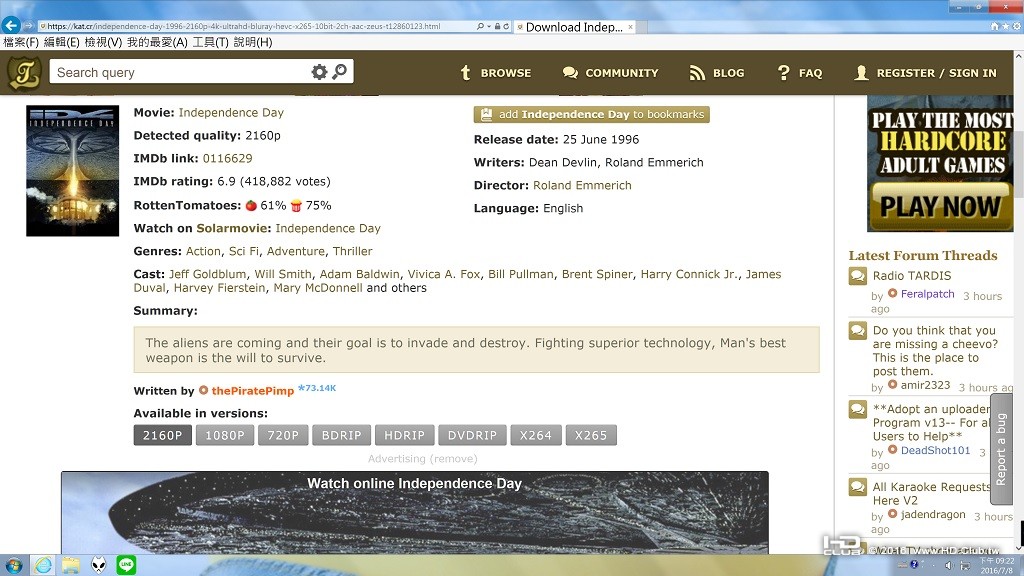1024x576 pixels.
Task: Open cast member Will Smith link
Action: (x=283, y=274)
